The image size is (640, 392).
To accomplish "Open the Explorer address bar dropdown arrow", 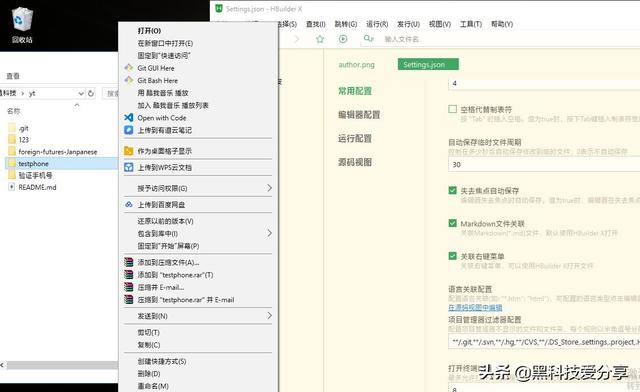I will 81,94.
